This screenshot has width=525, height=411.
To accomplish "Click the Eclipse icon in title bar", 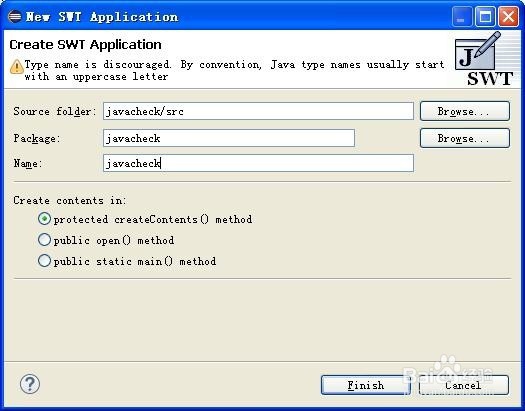I will [15, 16].
